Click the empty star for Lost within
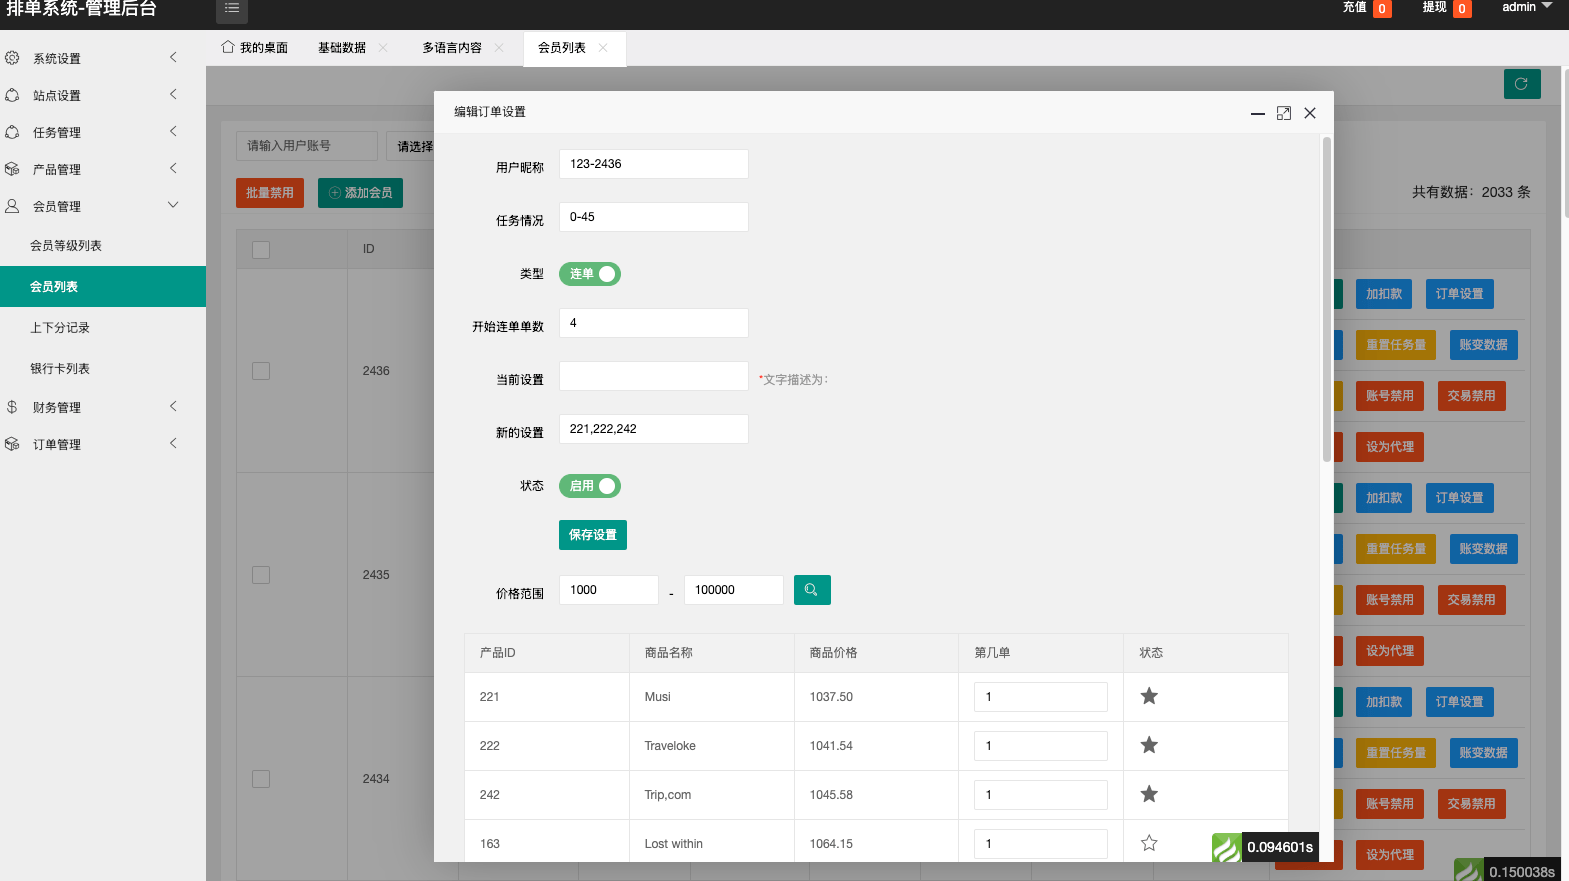Viewport: 1569px width, 881px height. click(1149, 843)
